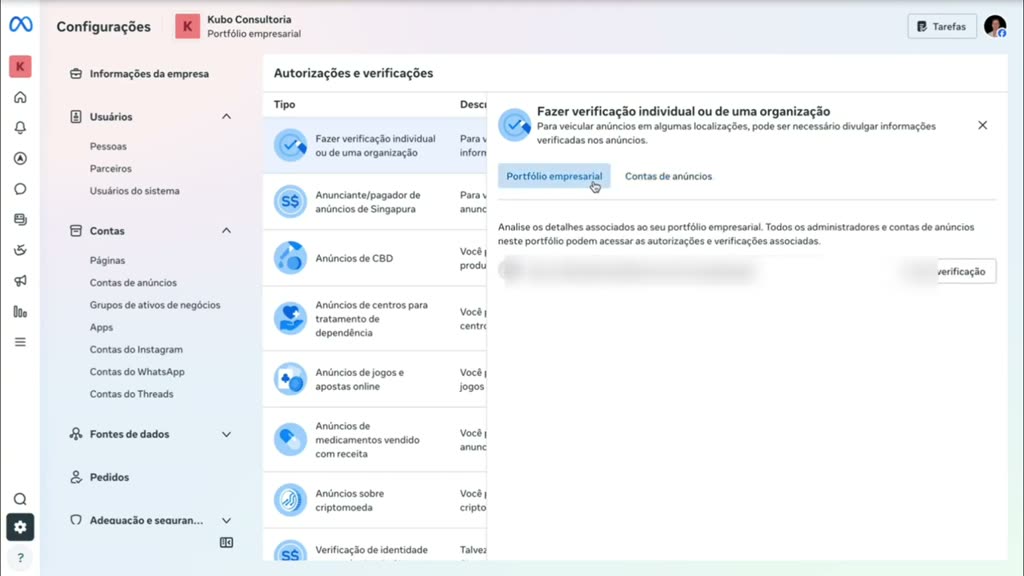Select Anúncios de CBD row text
The image size is (1024, 576).
pos(354,258)
